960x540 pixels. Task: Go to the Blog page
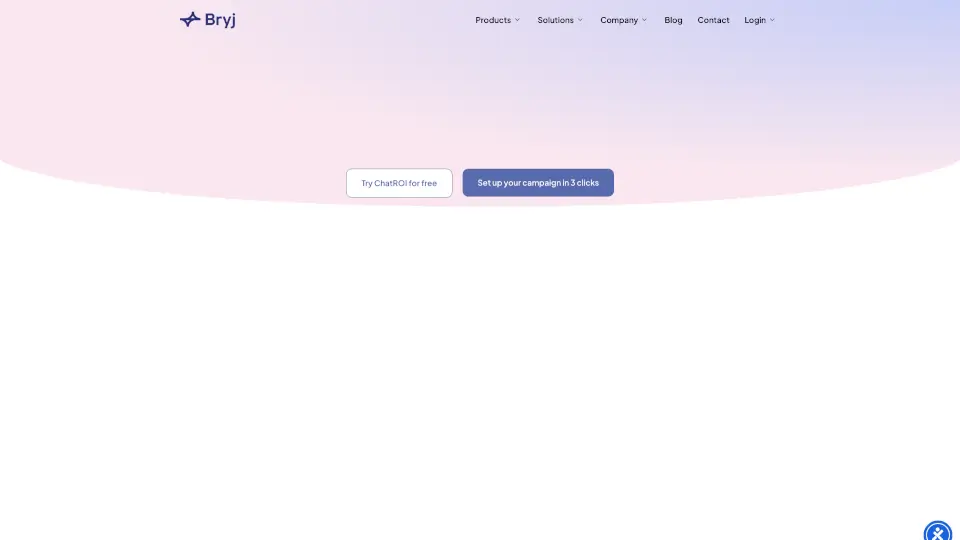tap(673, 20)
